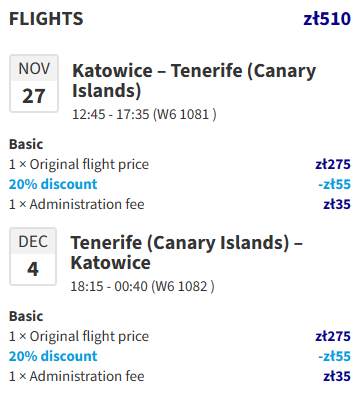Click outbound 20% discount label
Image resolution: width=360 pixels, height=393 pixels.
pos(53,184)
